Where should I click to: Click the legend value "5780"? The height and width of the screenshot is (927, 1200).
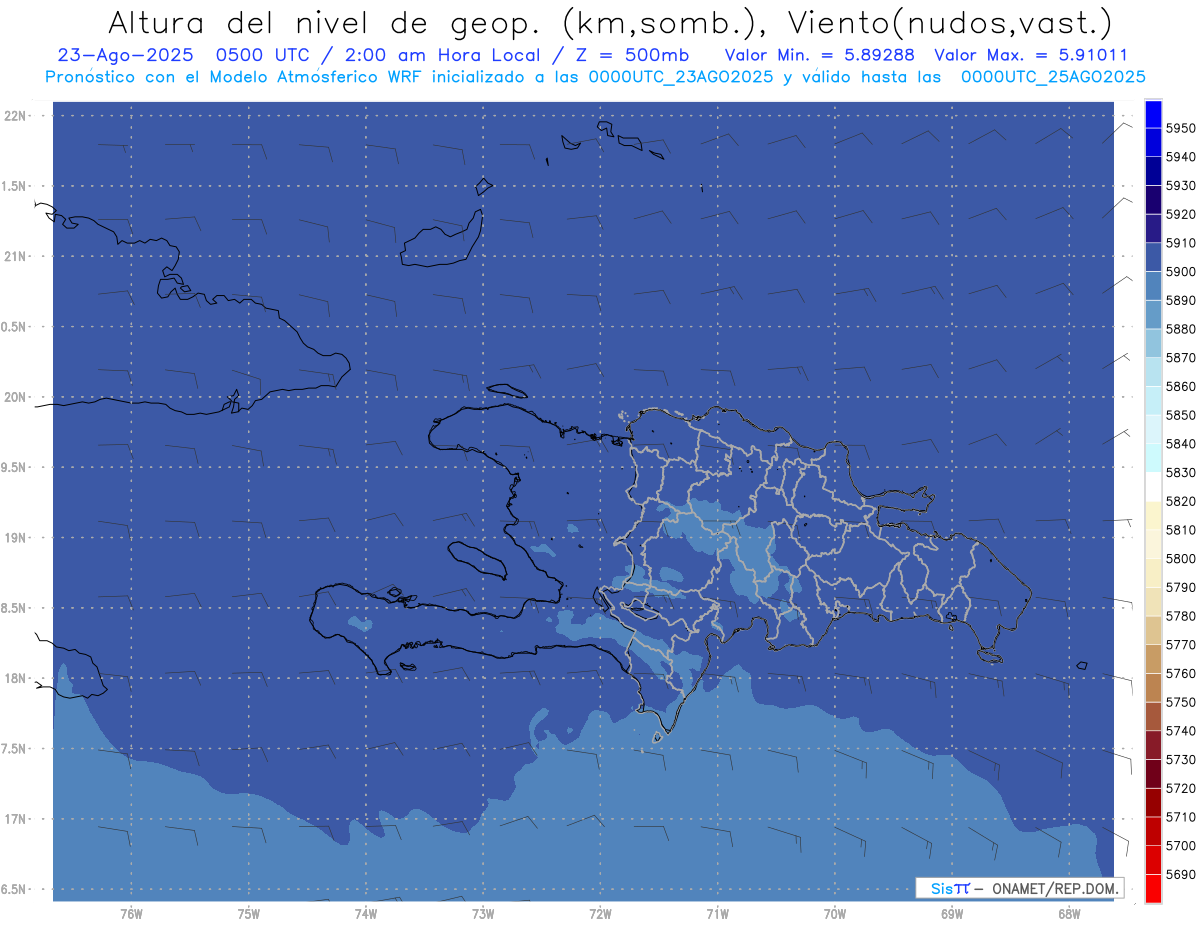click(x=1181, y=616)
